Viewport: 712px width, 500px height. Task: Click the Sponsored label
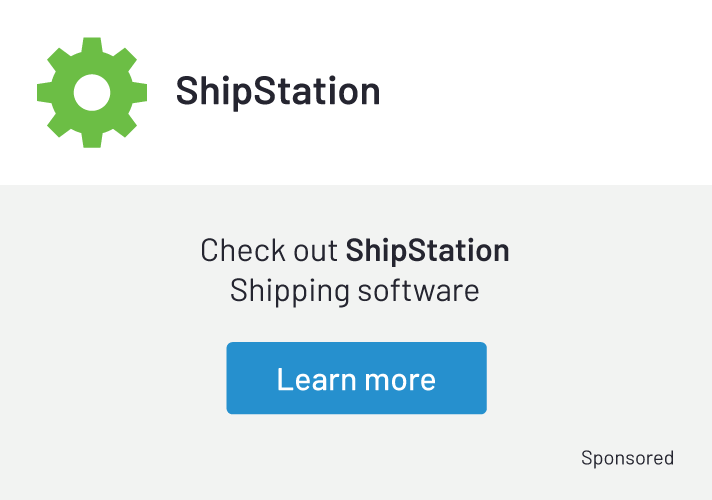click(627, 458)
